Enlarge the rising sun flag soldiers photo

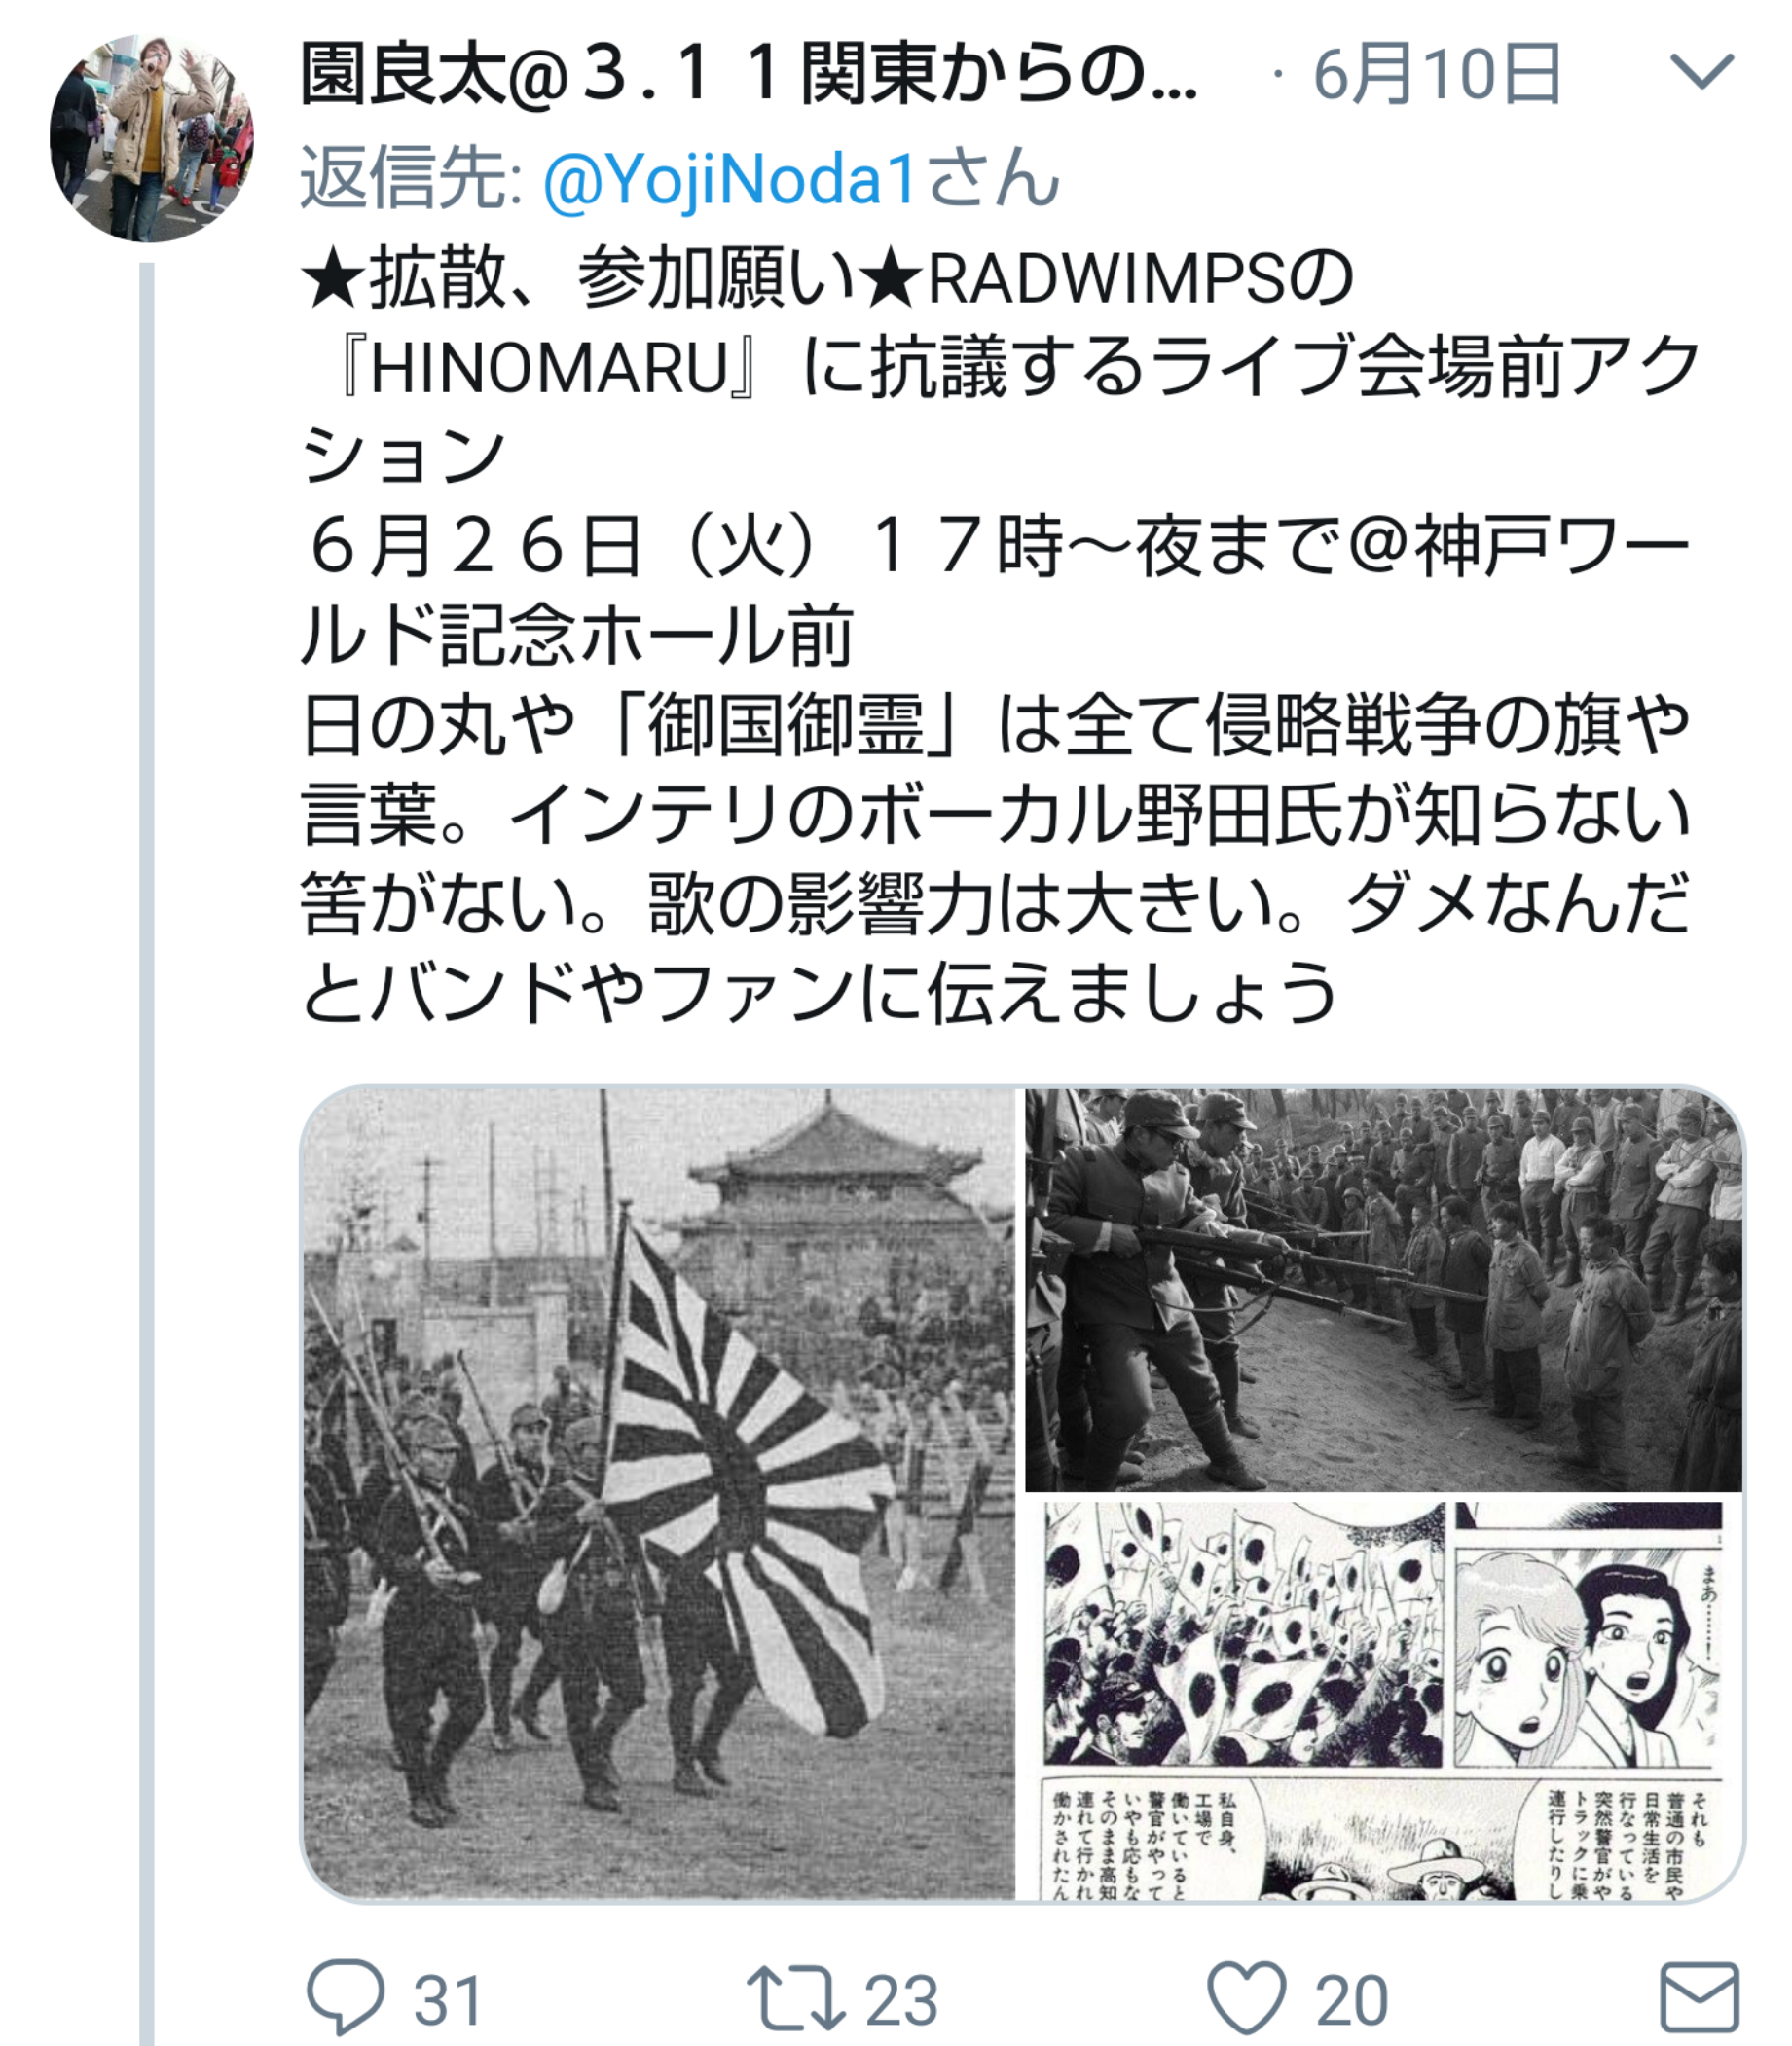[x=659, y=1493]
